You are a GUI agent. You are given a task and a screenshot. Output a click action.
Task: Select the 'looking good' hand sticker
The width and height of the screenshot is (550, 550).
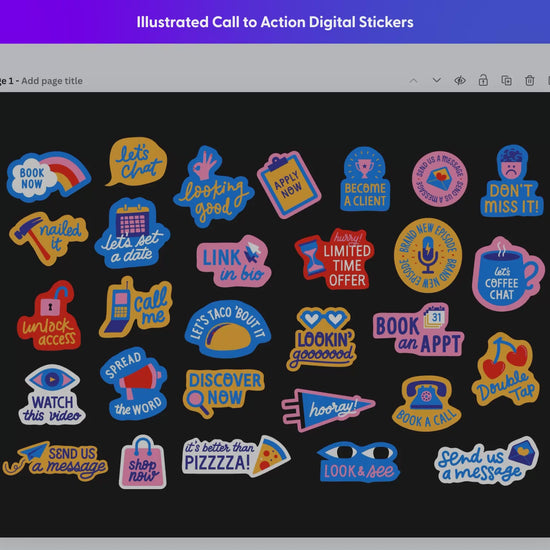213,187
